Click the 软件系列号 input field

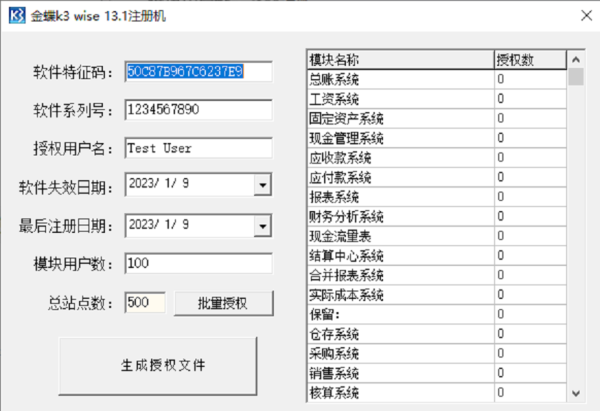pyautogui.click(x=199, y=110)
